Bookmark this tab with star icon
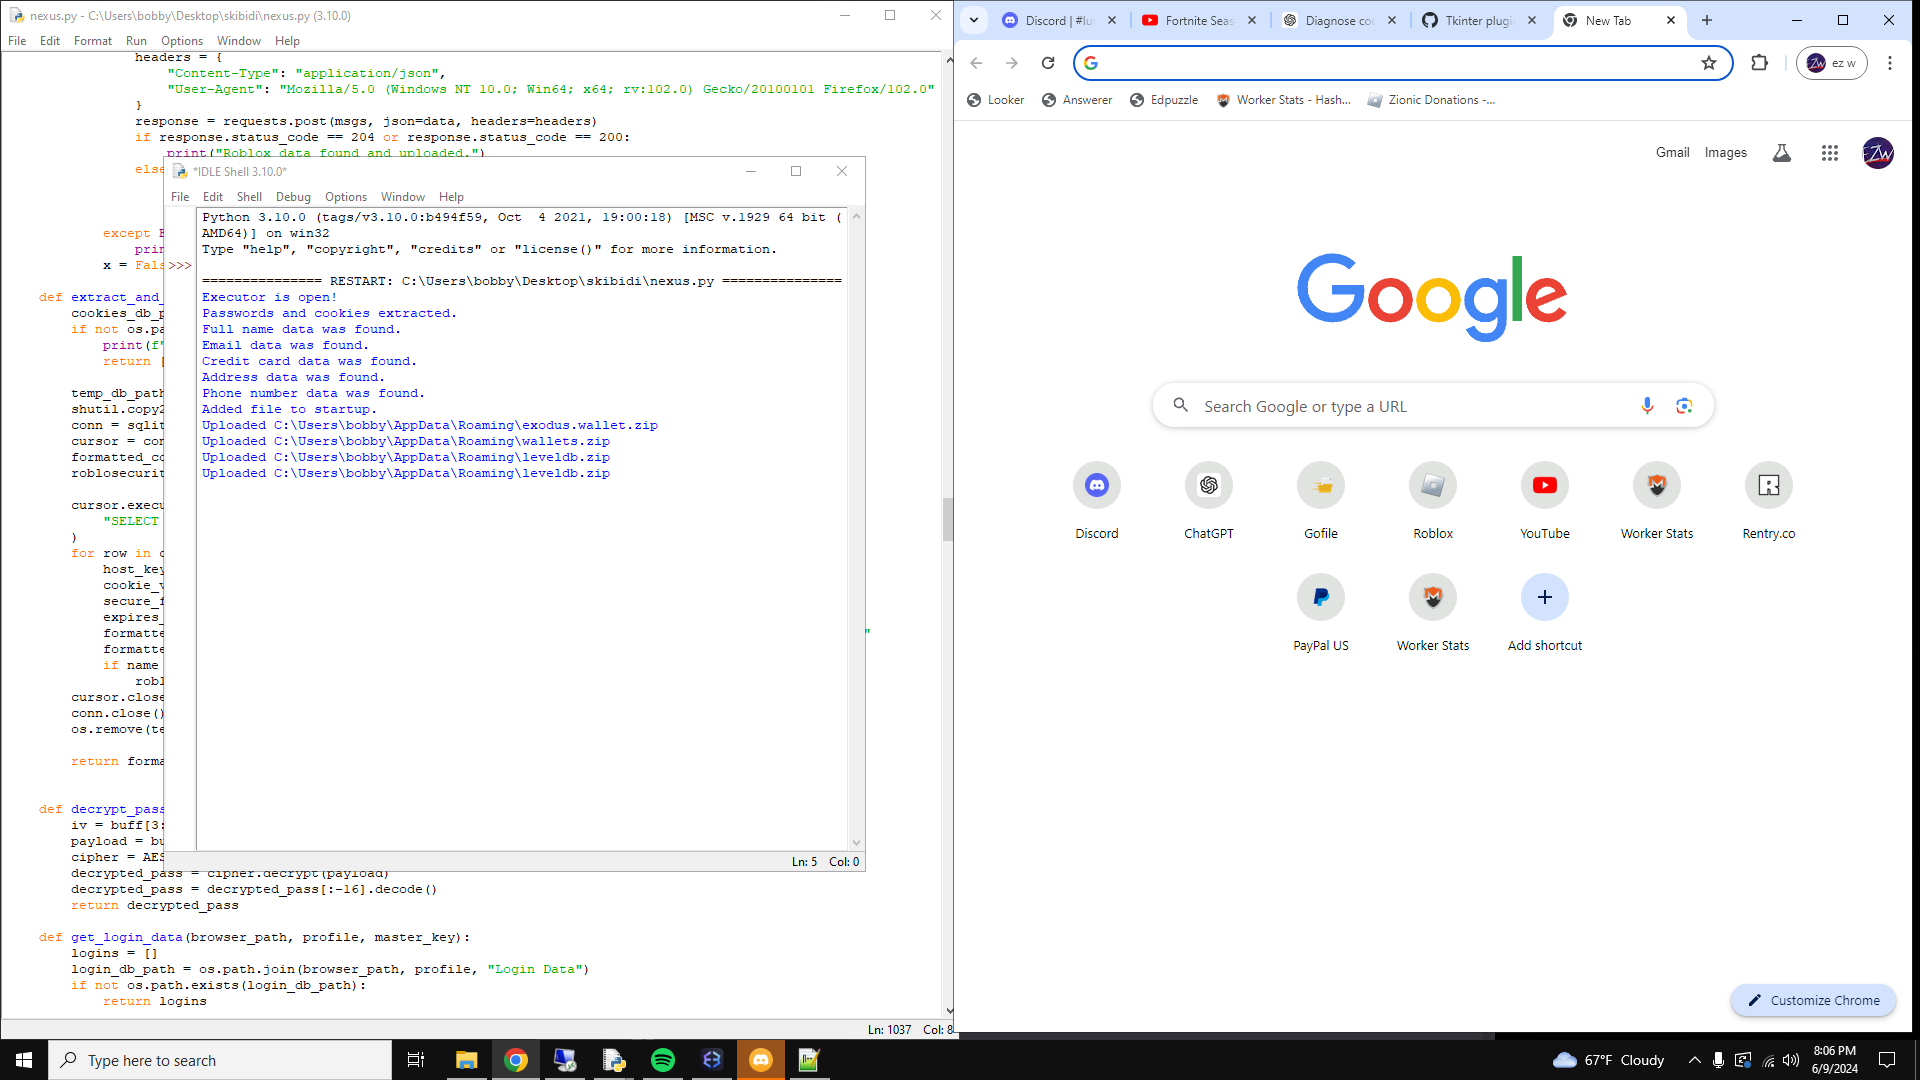 coord(1709,63)
